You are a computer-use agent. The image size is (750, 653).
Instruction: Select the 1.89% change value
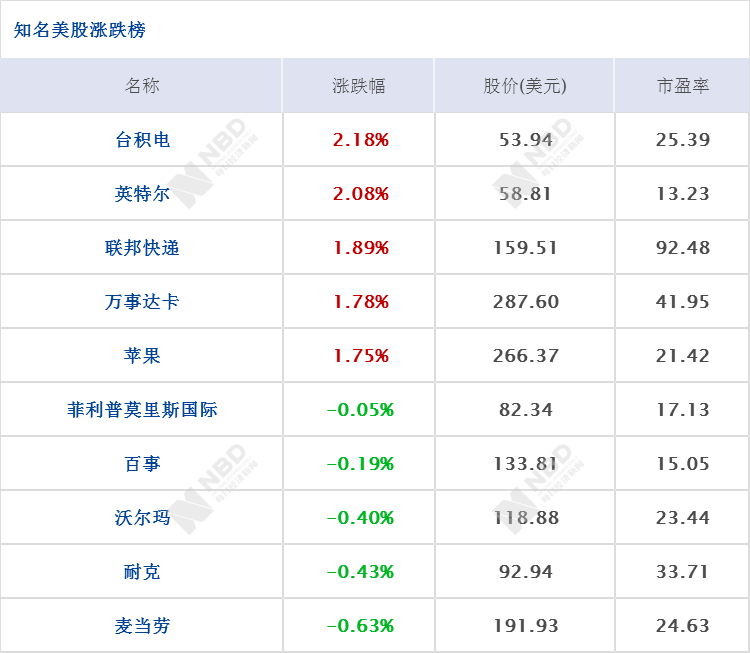click(x=361, y=248)
